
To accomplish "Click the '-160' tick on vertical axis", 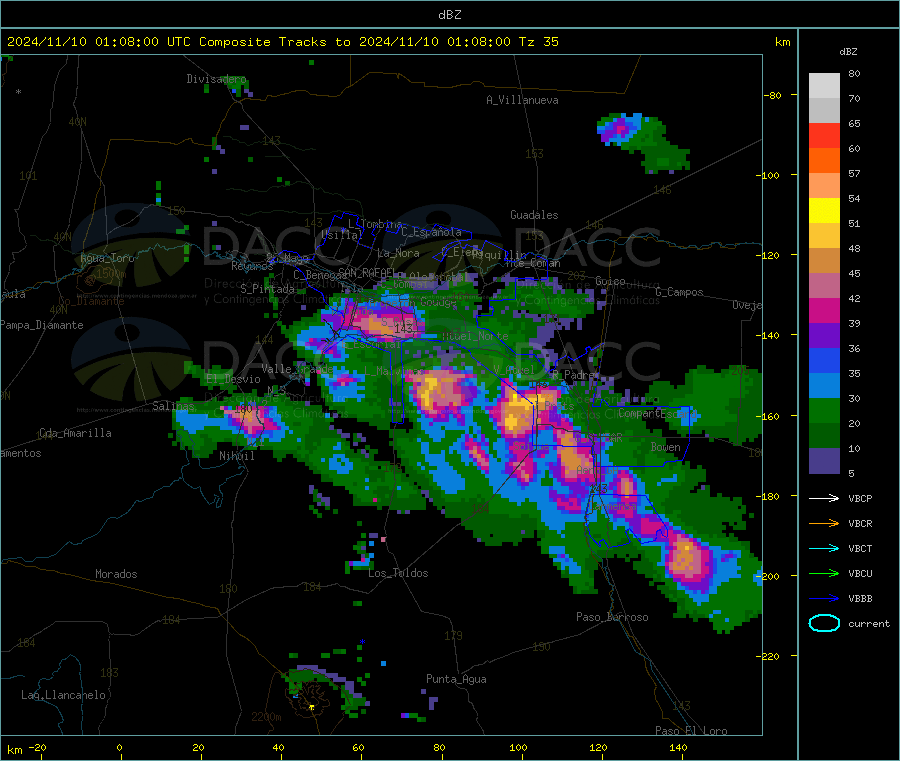I will tap(770, 416).
